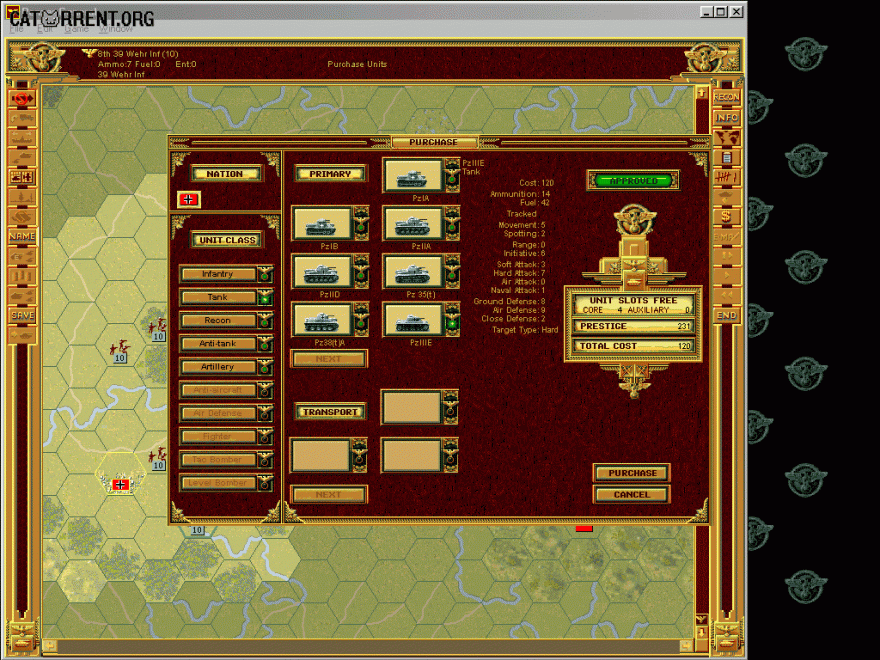The width and height of the screenshot is (880, 660).
Task: Click the "Cost: 120" stat line
Action: click(x=537, y=183)
